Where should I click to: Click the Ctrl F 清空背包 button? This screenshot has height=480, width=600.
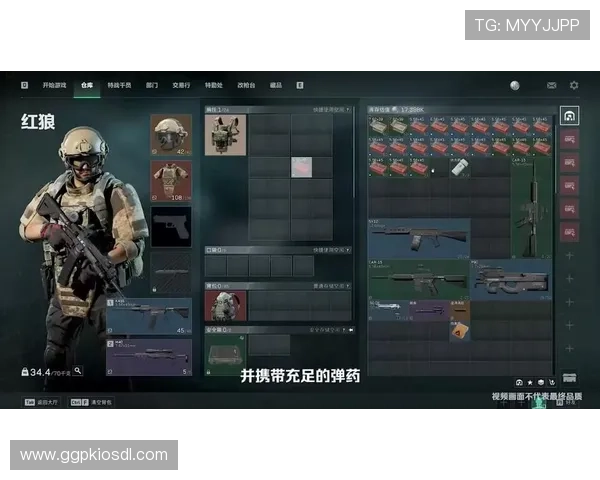[x=91, y=402]
